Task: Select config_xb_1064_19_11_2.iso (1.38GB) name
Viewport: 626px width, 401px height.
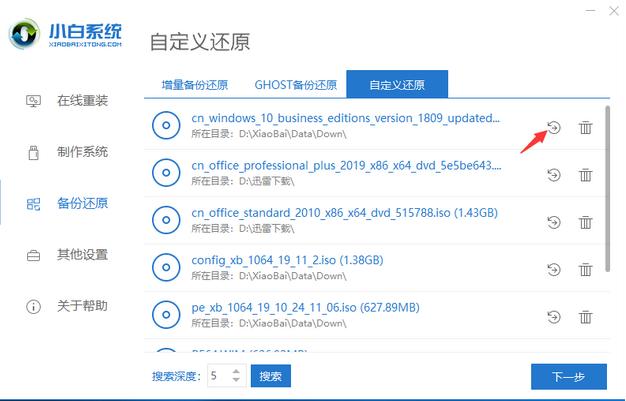Action: coord(287,260)
